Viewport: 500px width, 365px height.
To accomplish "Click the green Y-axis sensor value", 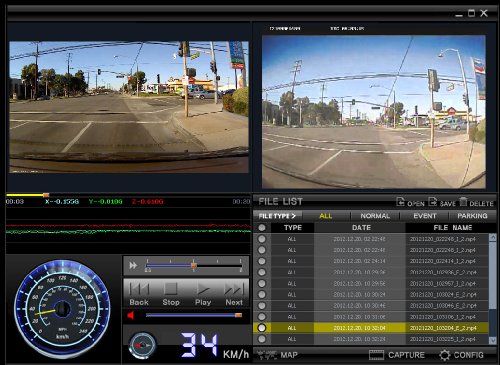I will [106, 202].
